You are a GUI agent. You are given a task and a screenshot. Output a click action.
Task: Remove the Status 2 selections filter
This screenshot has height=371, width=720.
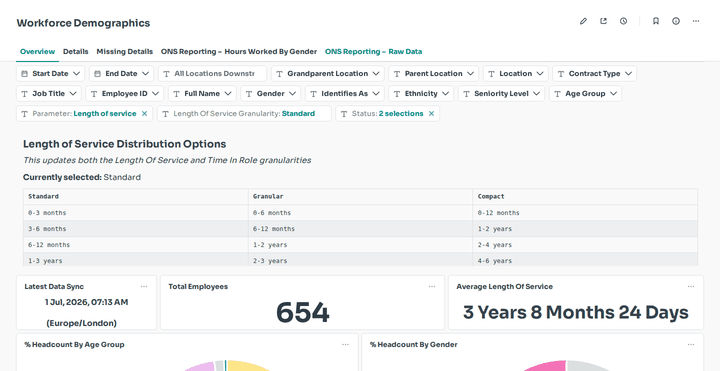[431, 113]
